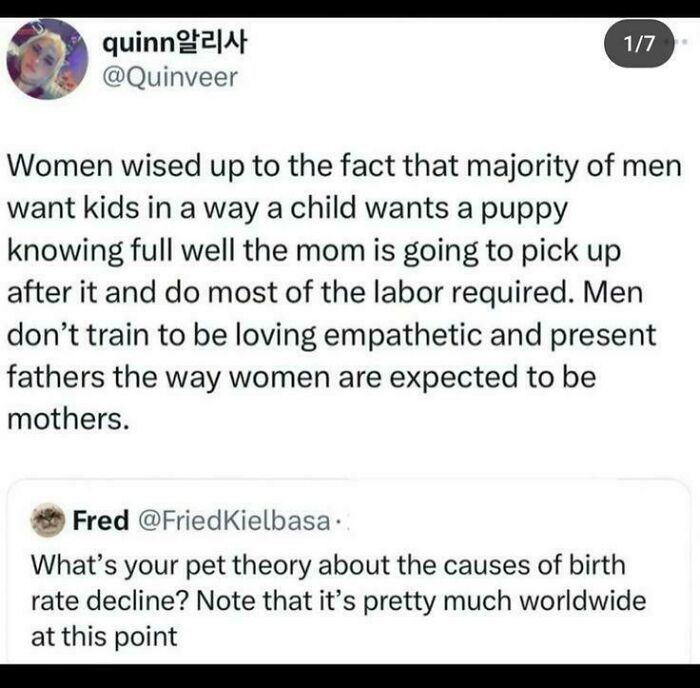Visit the @Quinveer handle
Image resolution: width=700 pixels, height=688 pixels.
(170, 76)
